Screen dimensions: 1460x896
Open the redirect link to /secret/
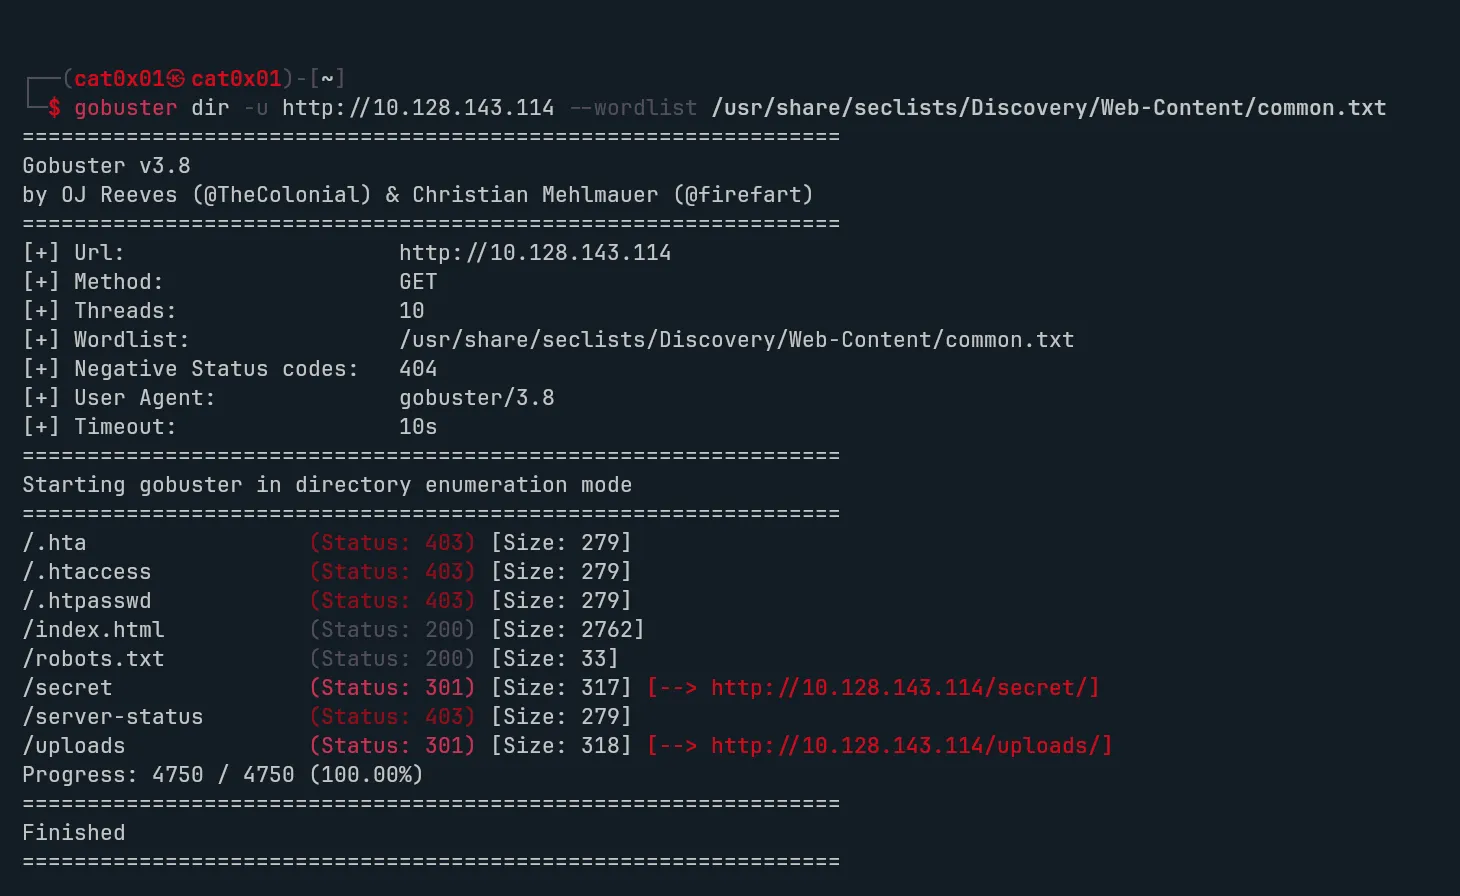click(x=904, y=688)
